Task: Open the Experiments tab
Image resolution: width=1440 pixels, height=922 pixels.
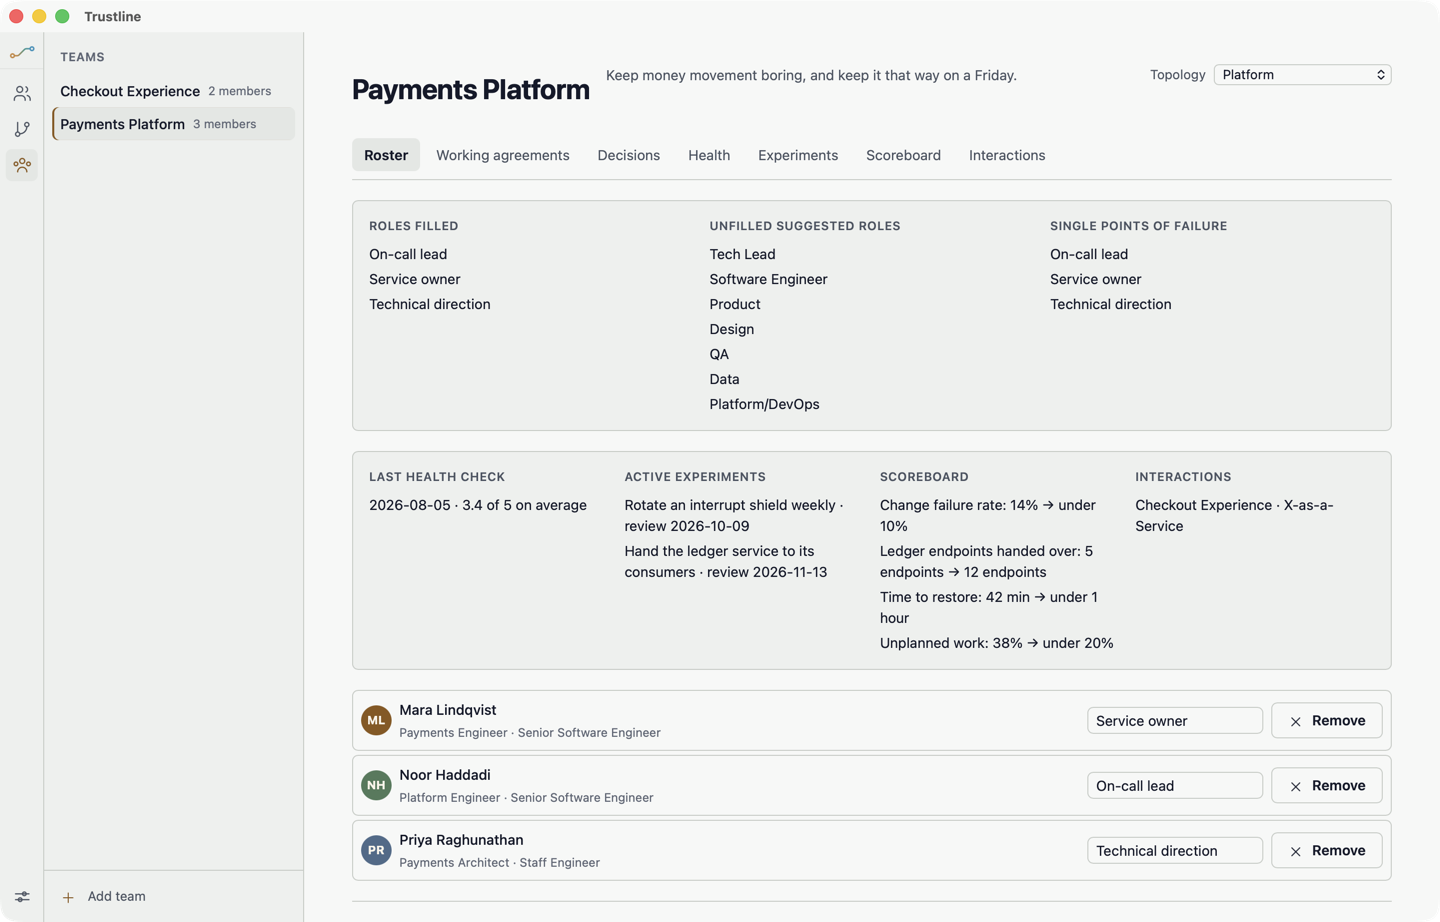Action: pos(798,155)
